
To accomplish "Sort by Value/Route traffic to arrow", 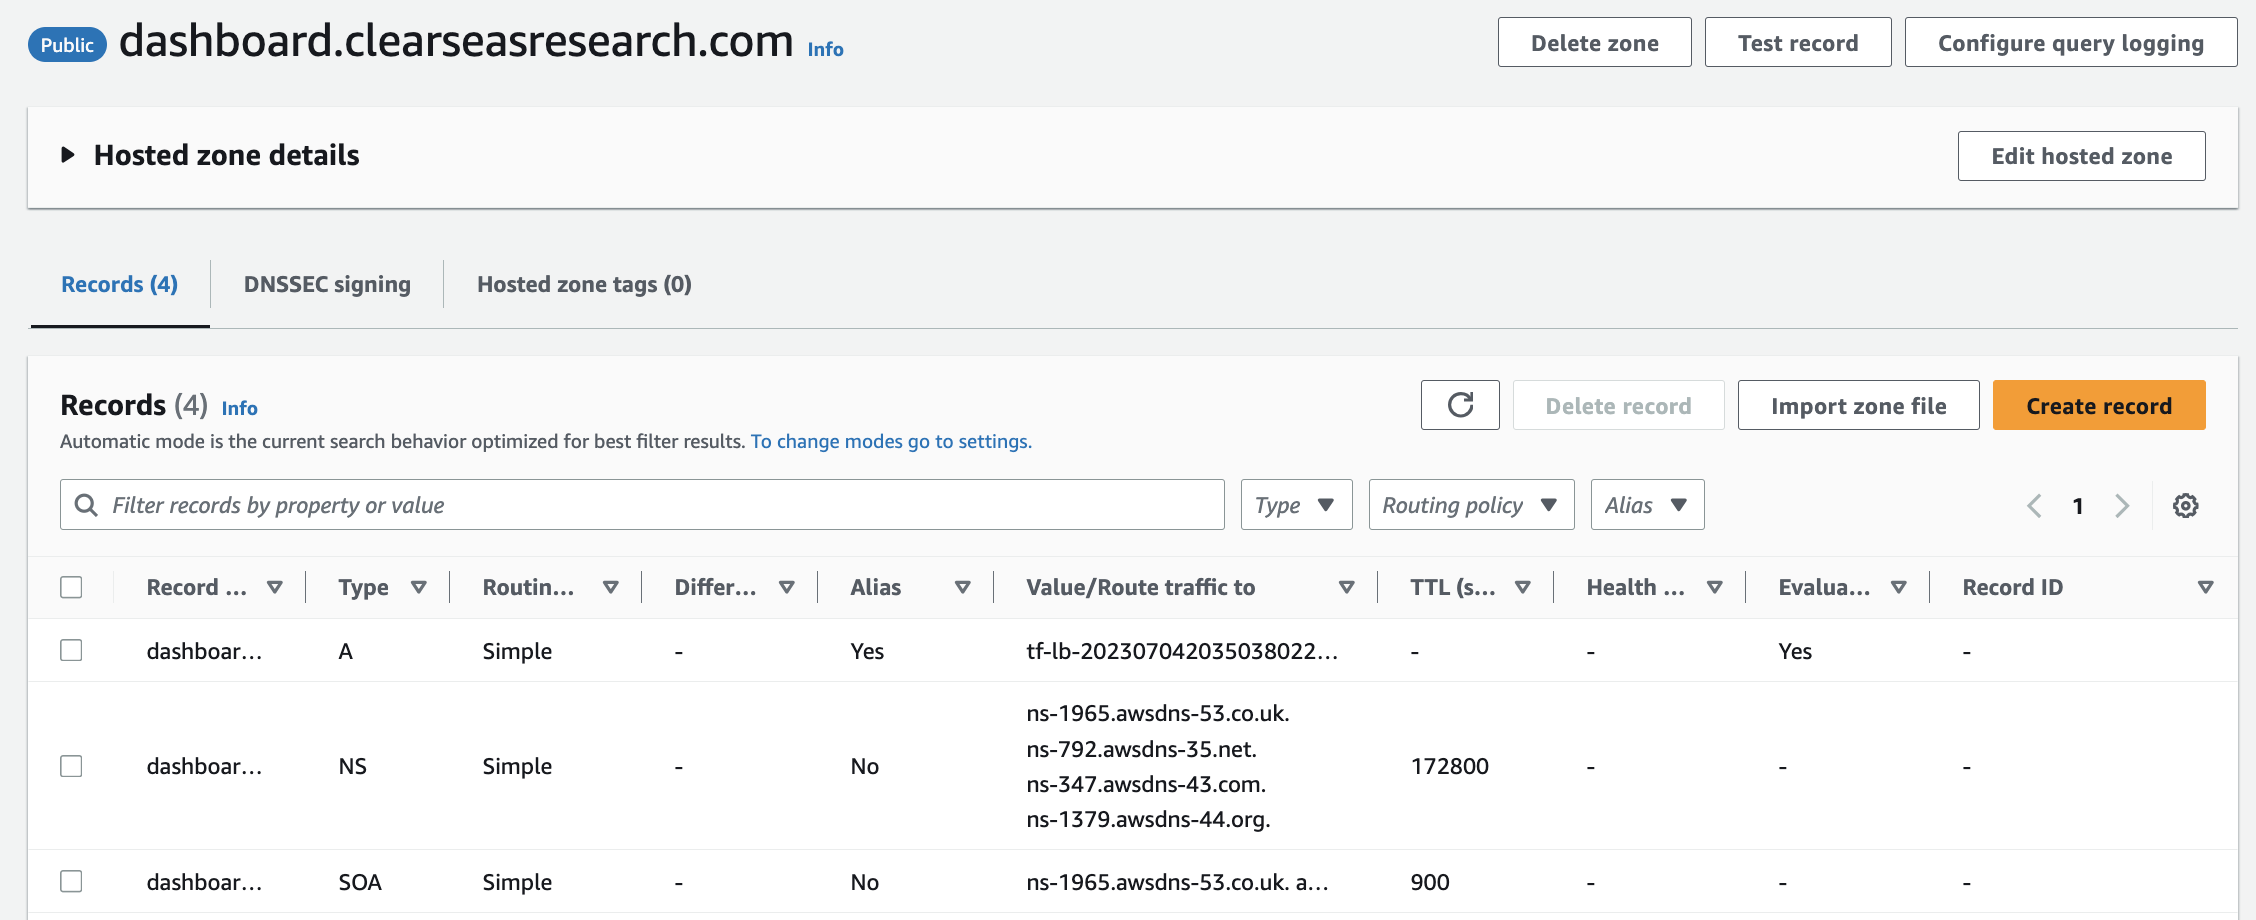I will [x=1346, y=588].
